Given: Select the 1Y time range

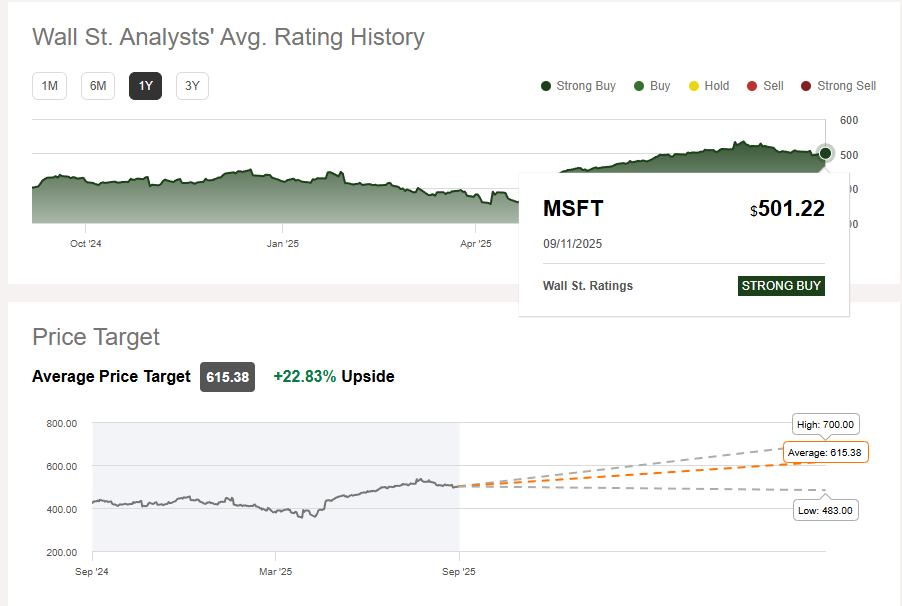Looking at the screenshot, I should 146,86.
